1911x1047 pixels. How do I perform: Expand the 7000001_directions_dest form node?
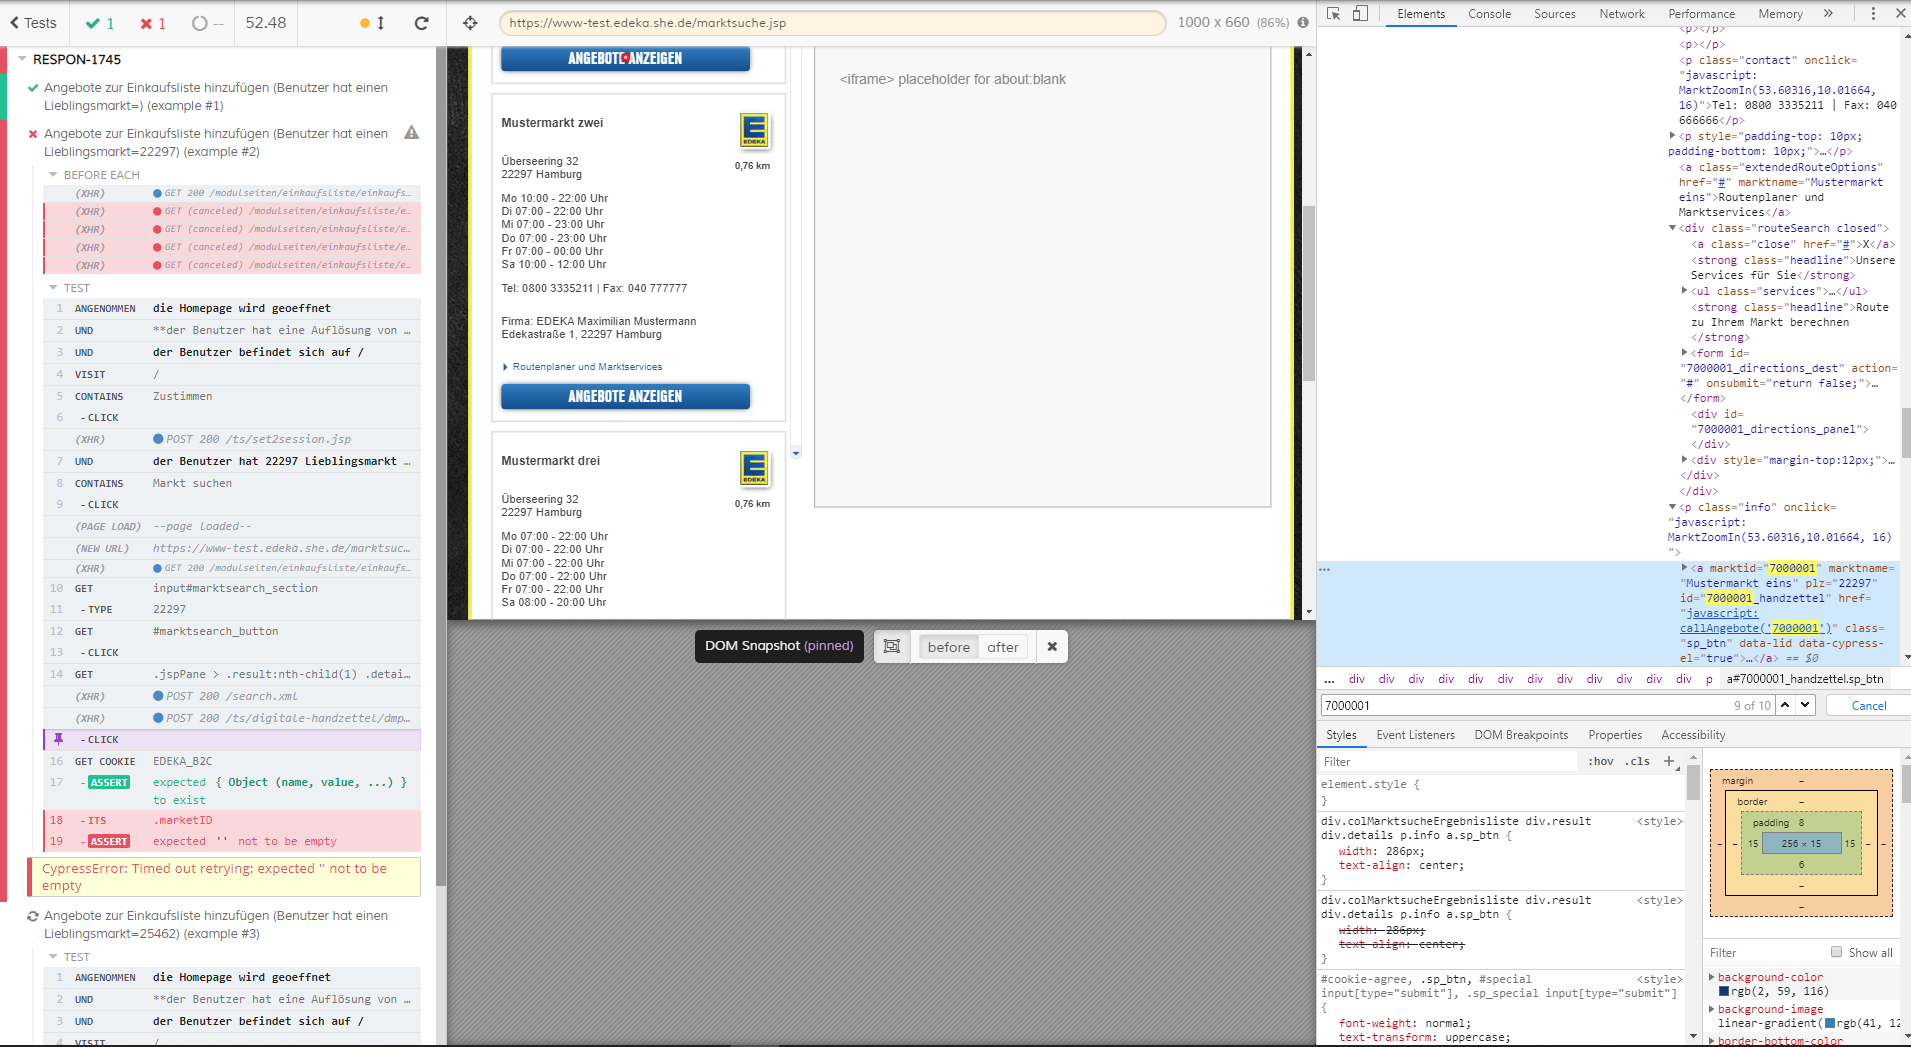pyautogui.click(x=1684, y=352)
